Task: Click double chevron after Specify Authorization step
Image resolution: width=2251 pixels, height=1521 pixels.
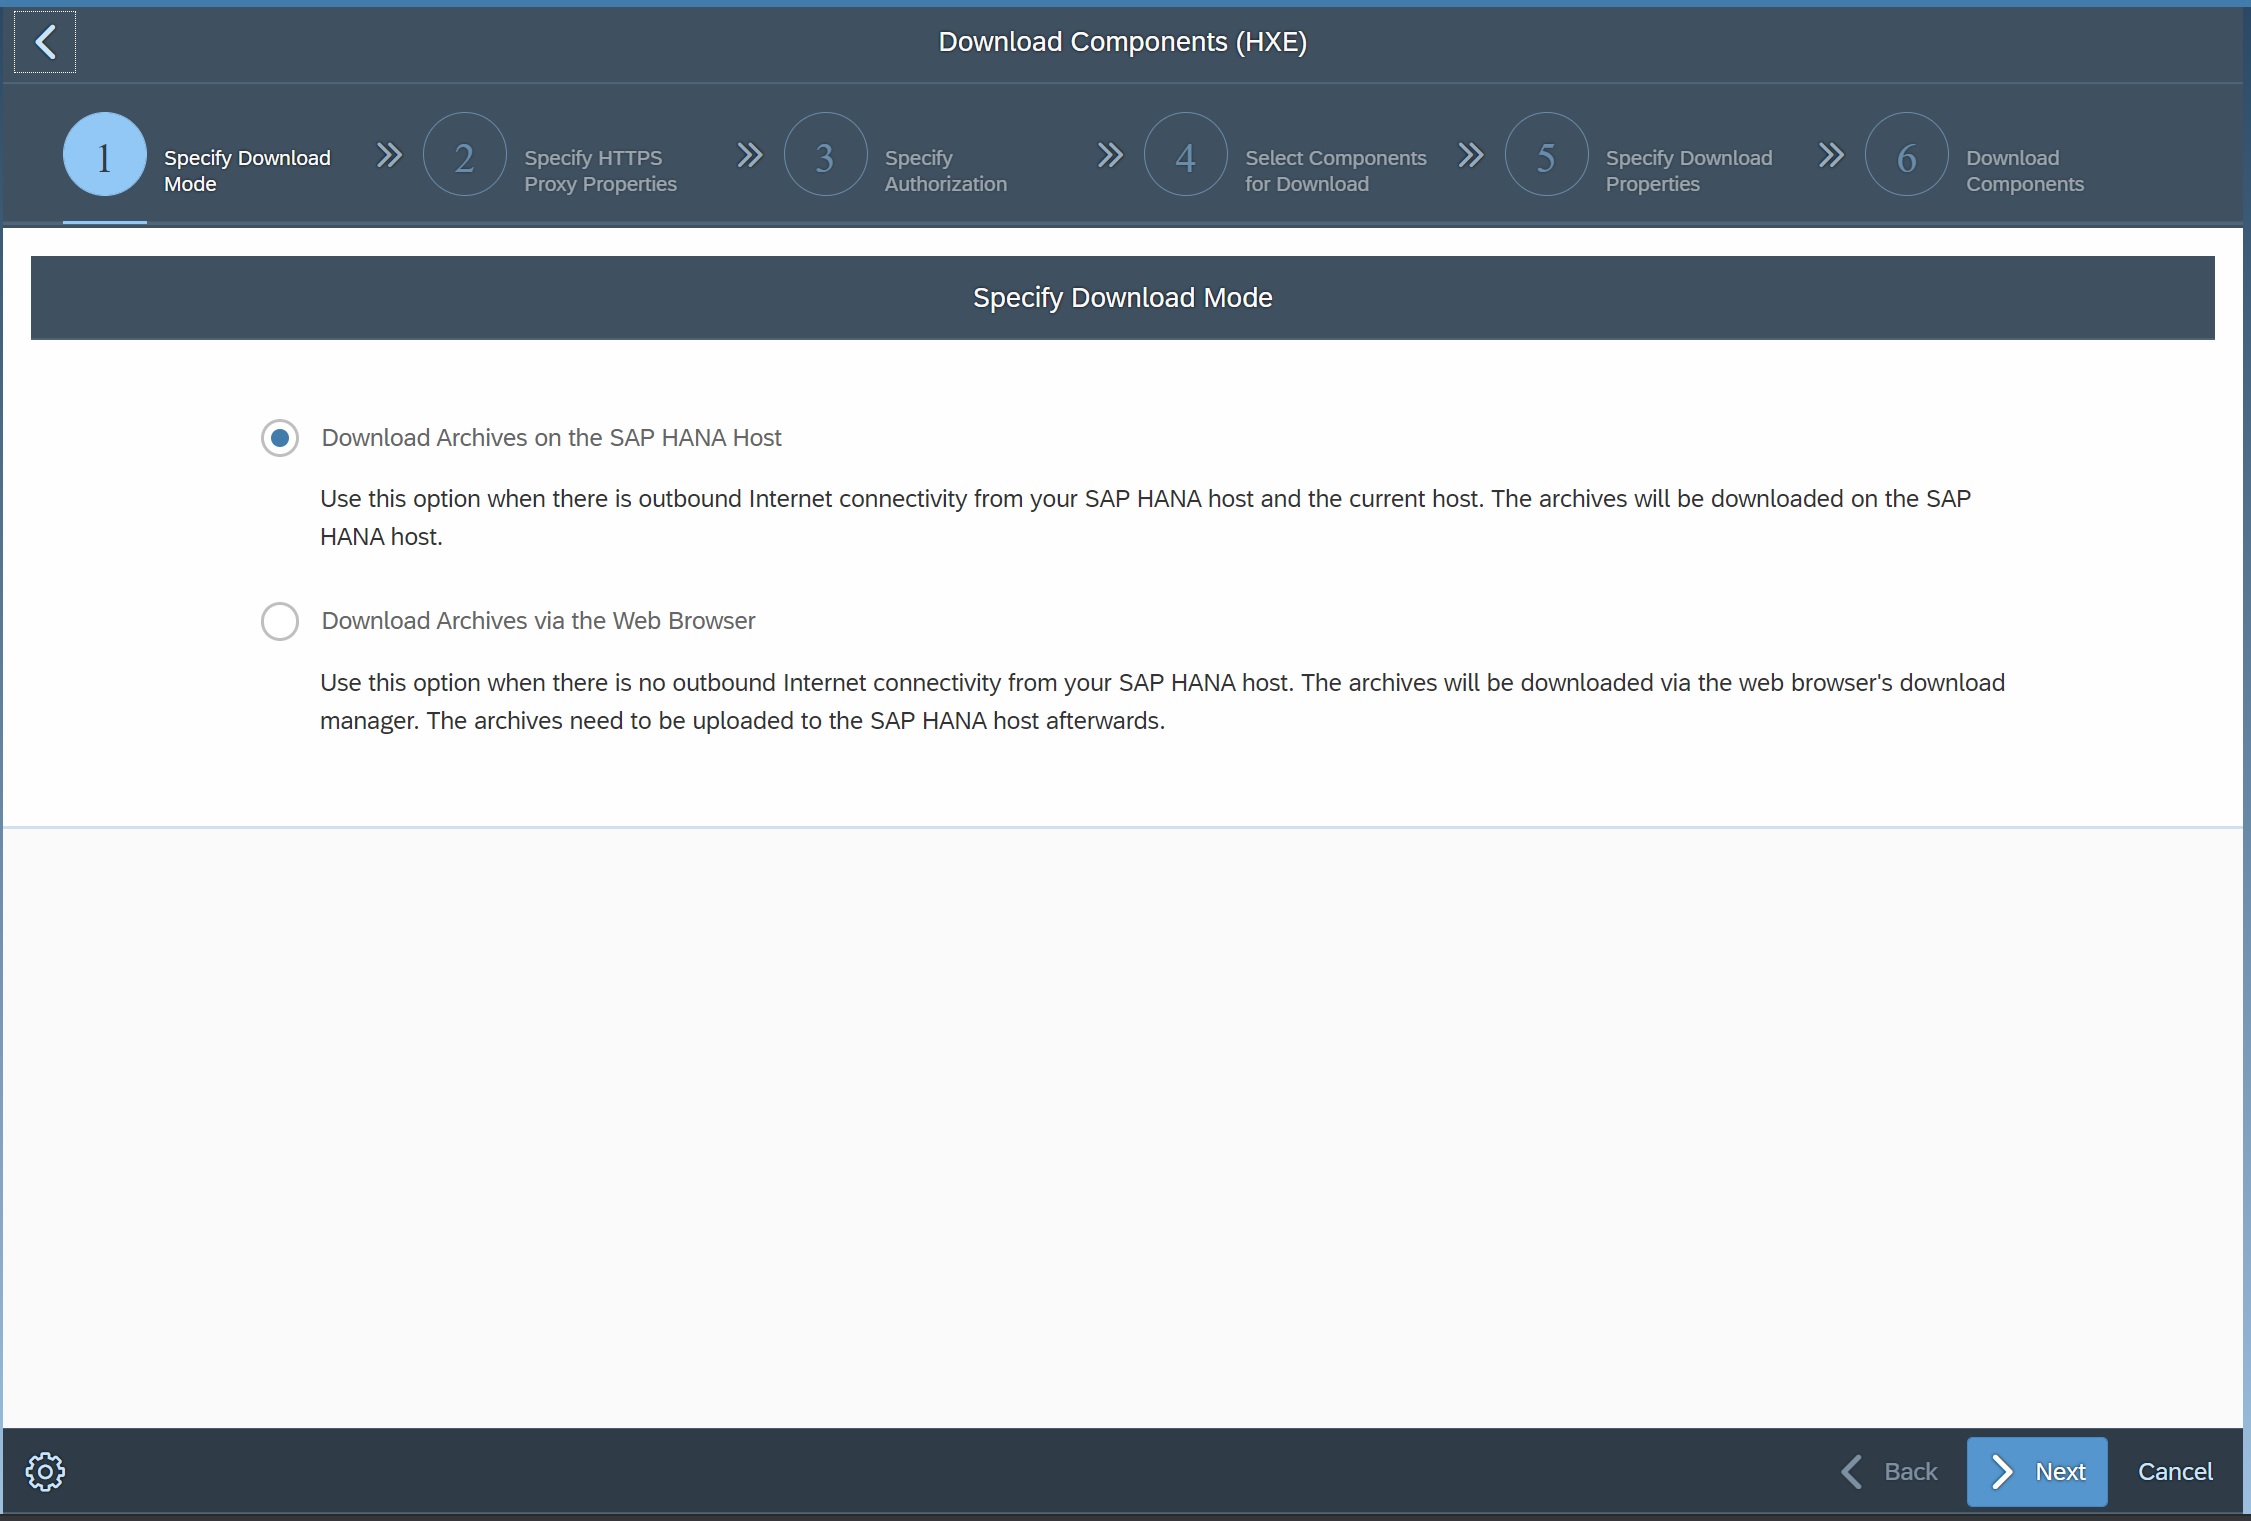Action: (1110, 155)
